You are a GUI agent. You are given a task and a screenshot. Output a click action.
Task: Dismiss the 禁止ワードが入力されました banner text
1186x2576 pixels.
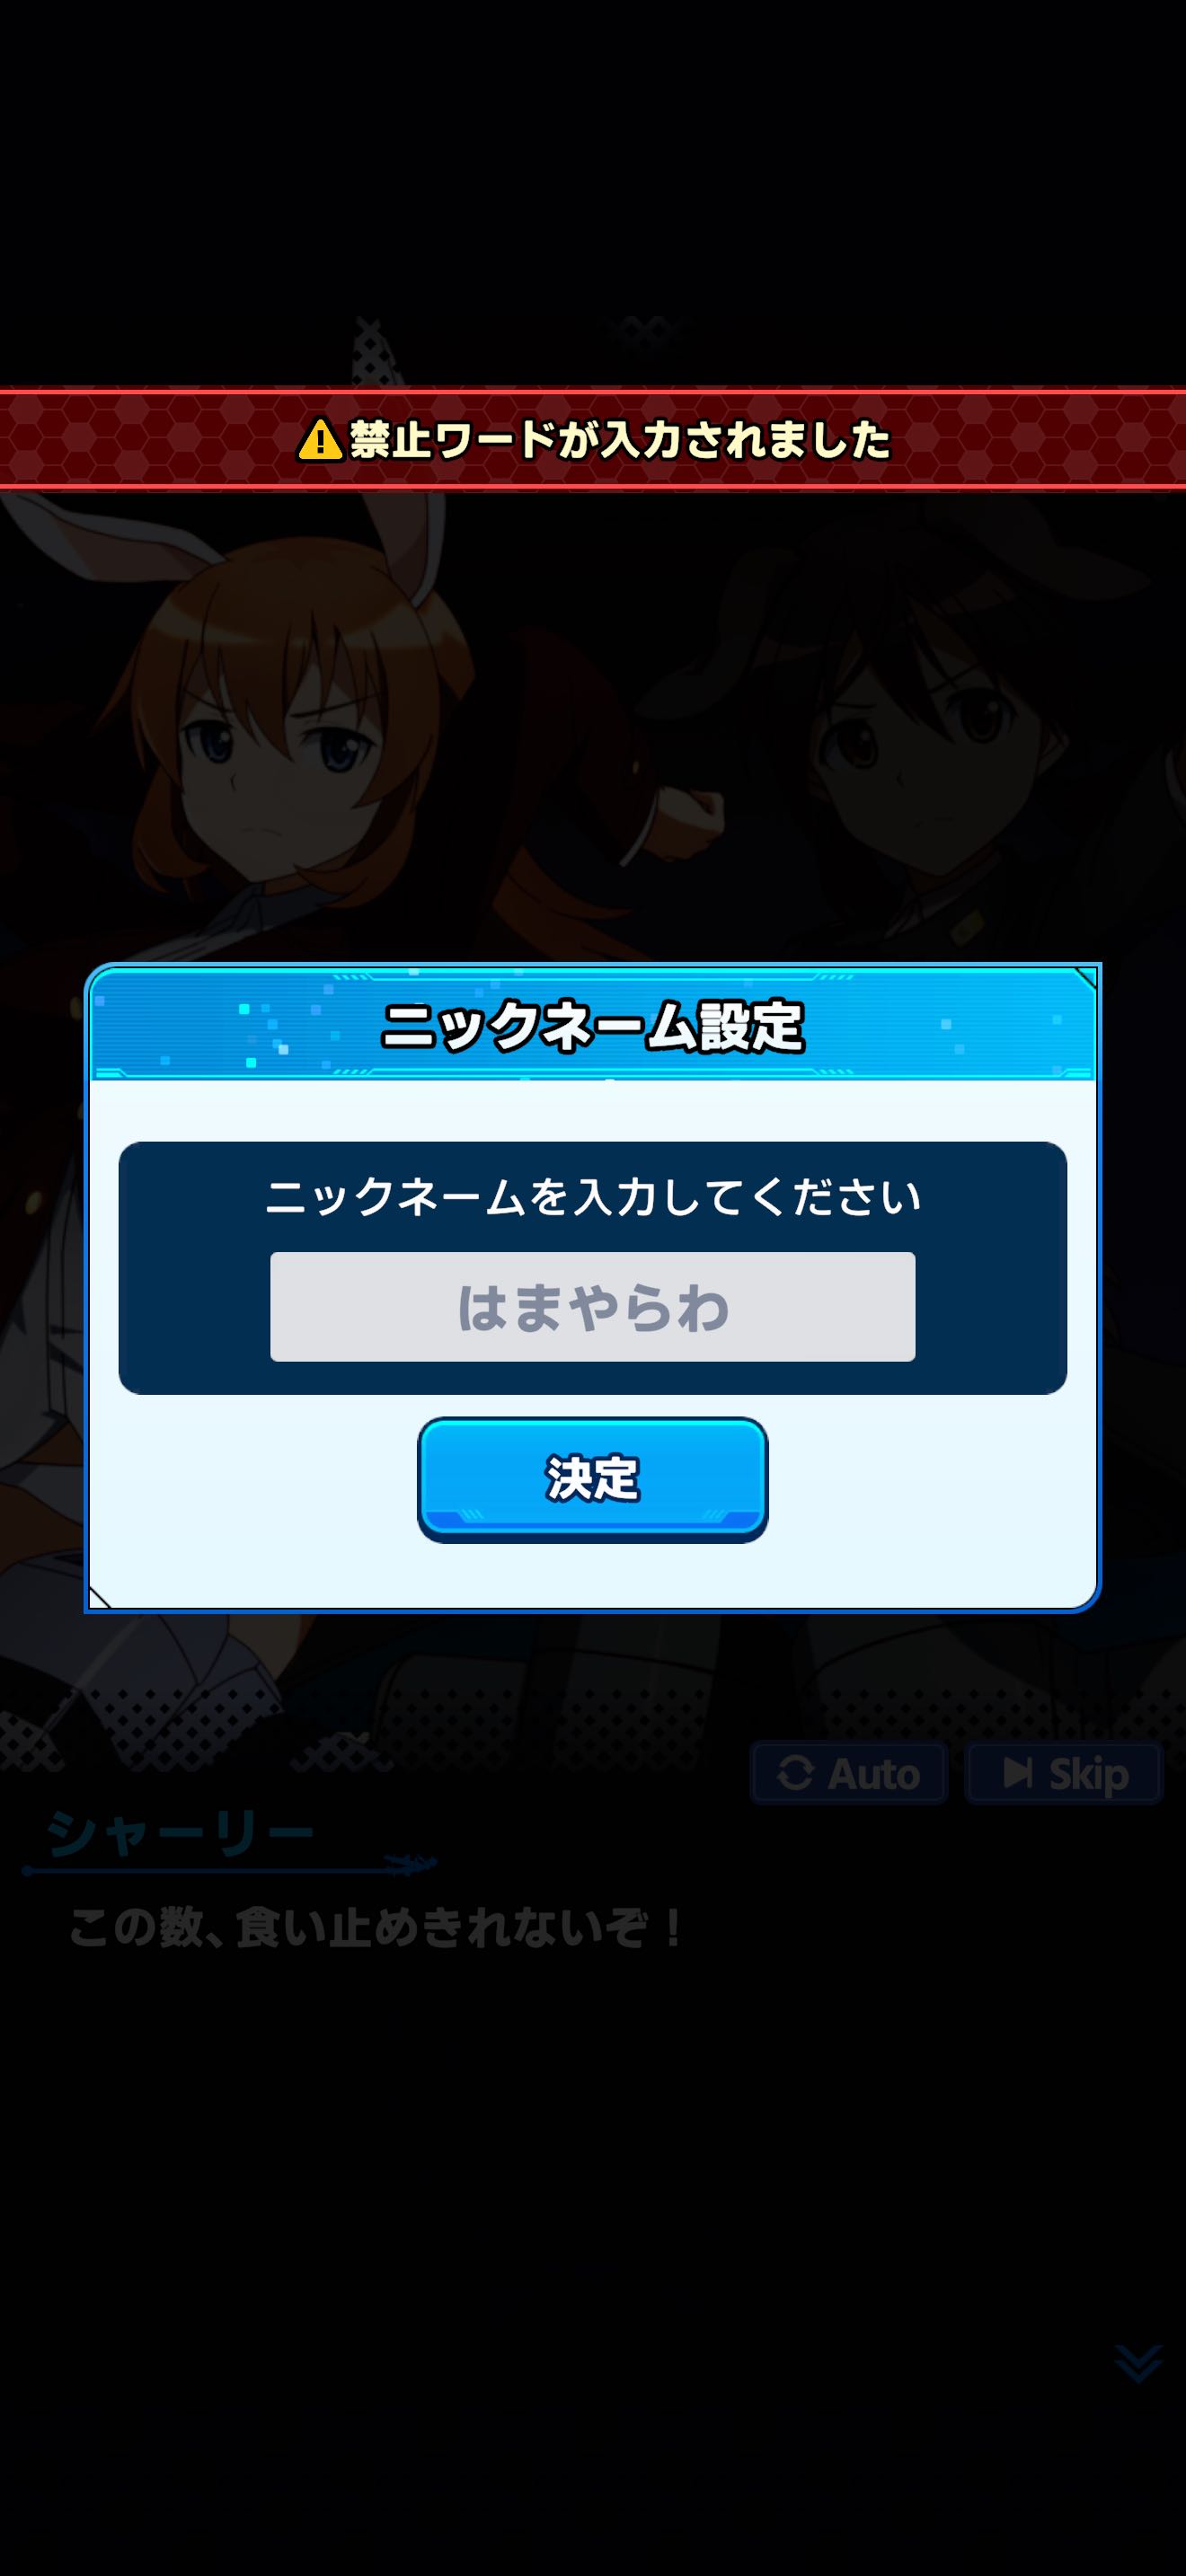click(620, 440)
